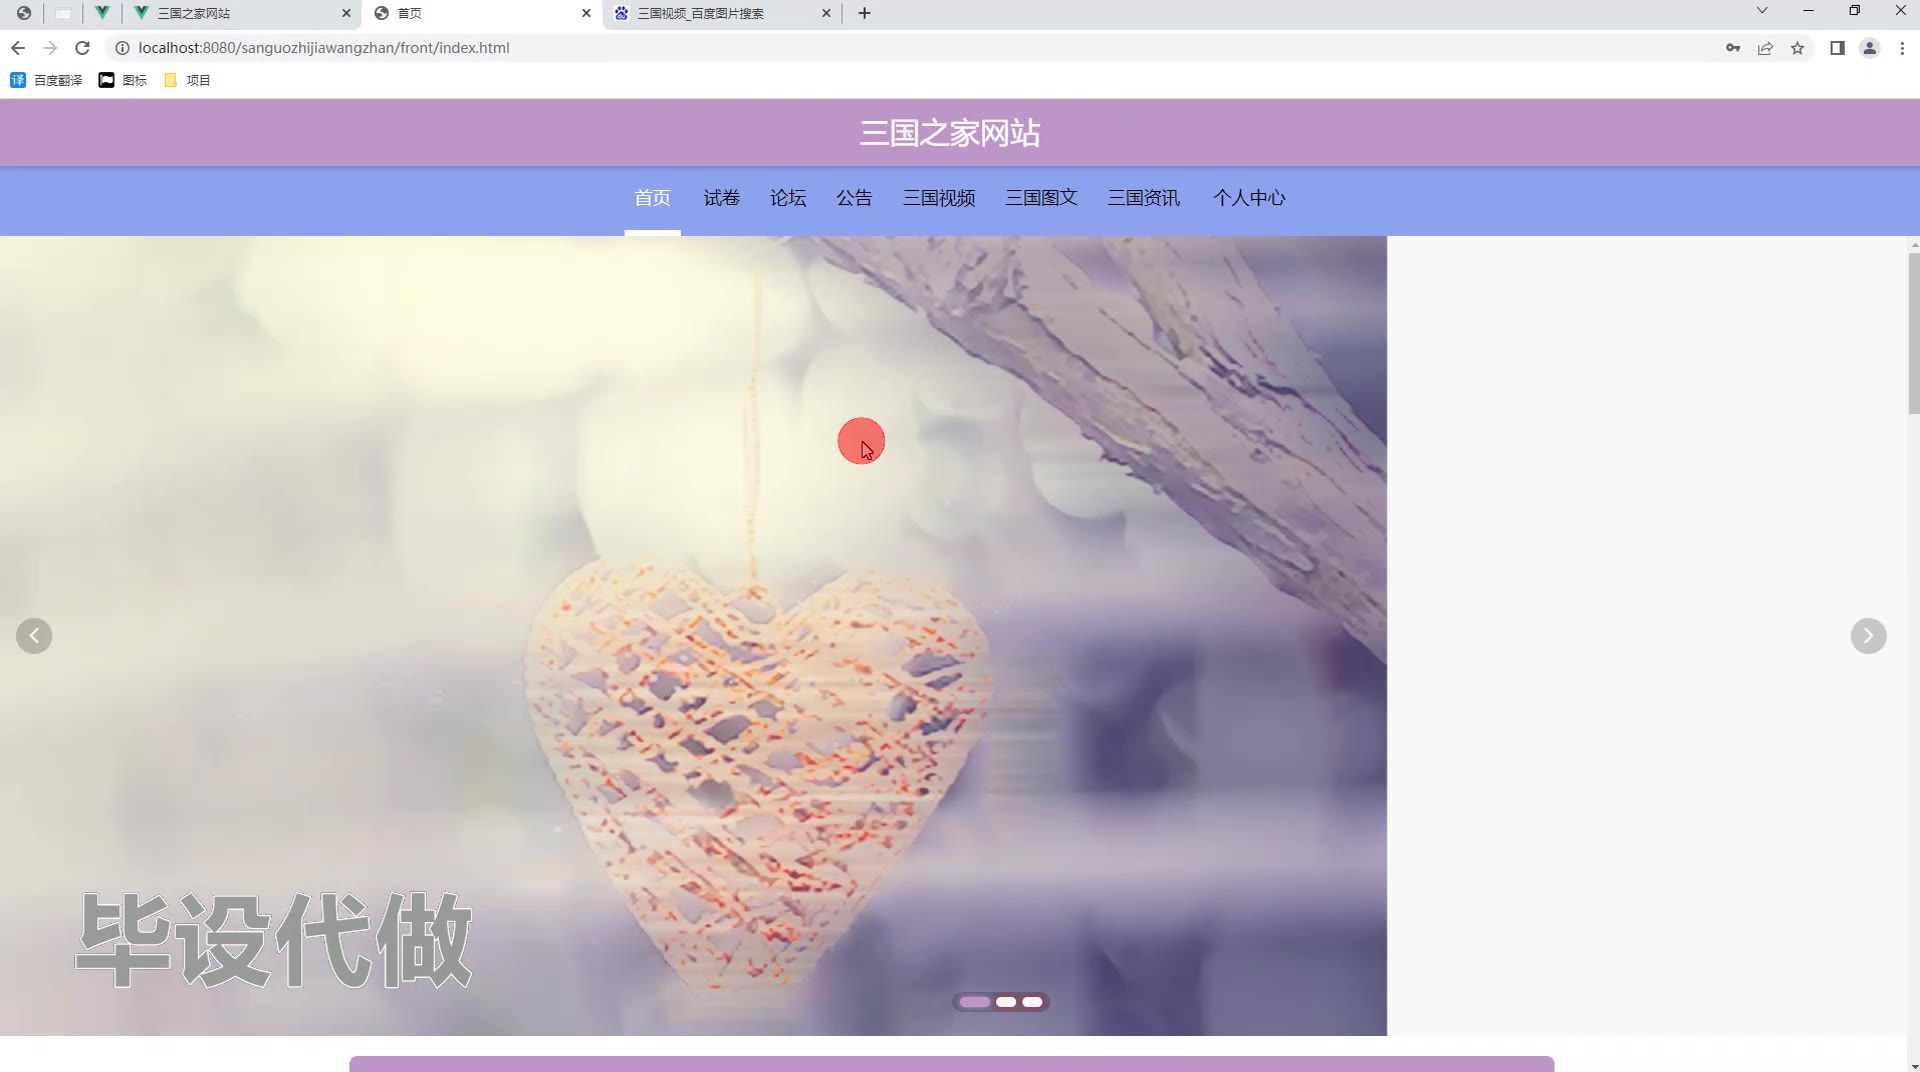The width and height of the screenshot is (1920, 1072).
Task: Open the tab search dropdown arrow
Action: point(1762,11)
